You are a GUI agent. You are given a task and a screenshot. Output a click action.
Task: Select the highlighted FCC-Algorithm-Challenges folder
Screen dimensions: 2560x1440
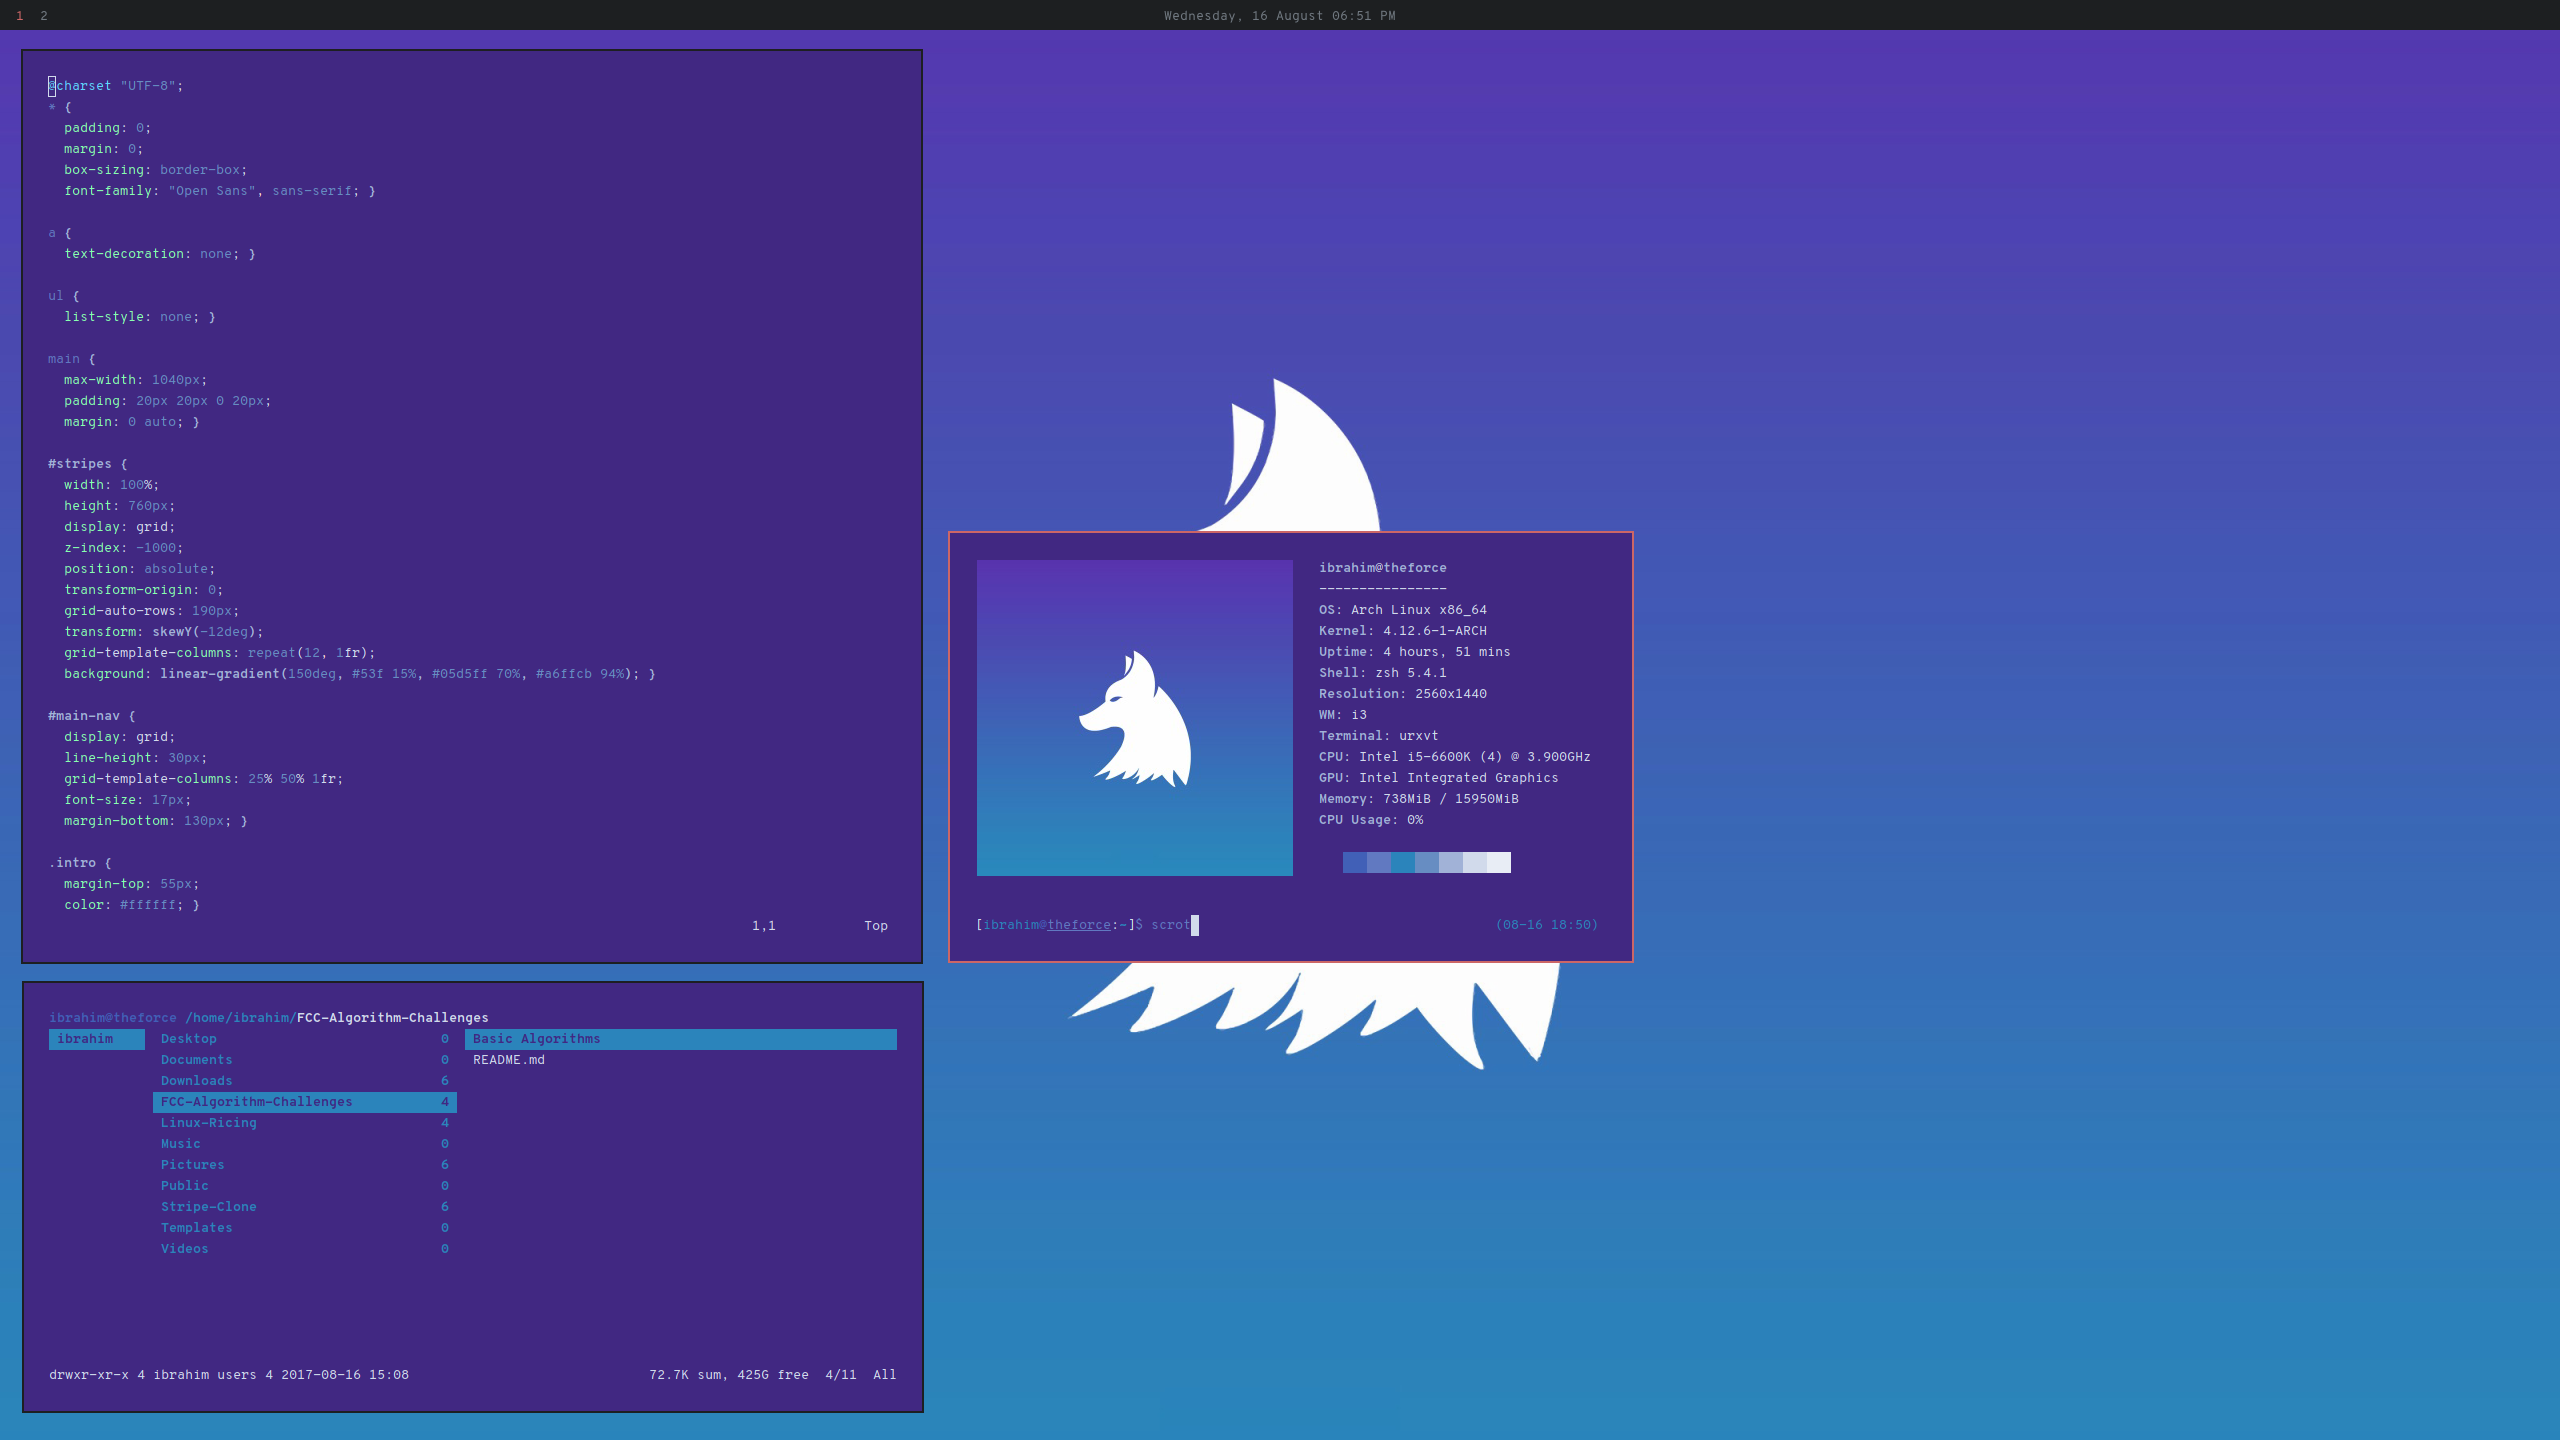257,1102
